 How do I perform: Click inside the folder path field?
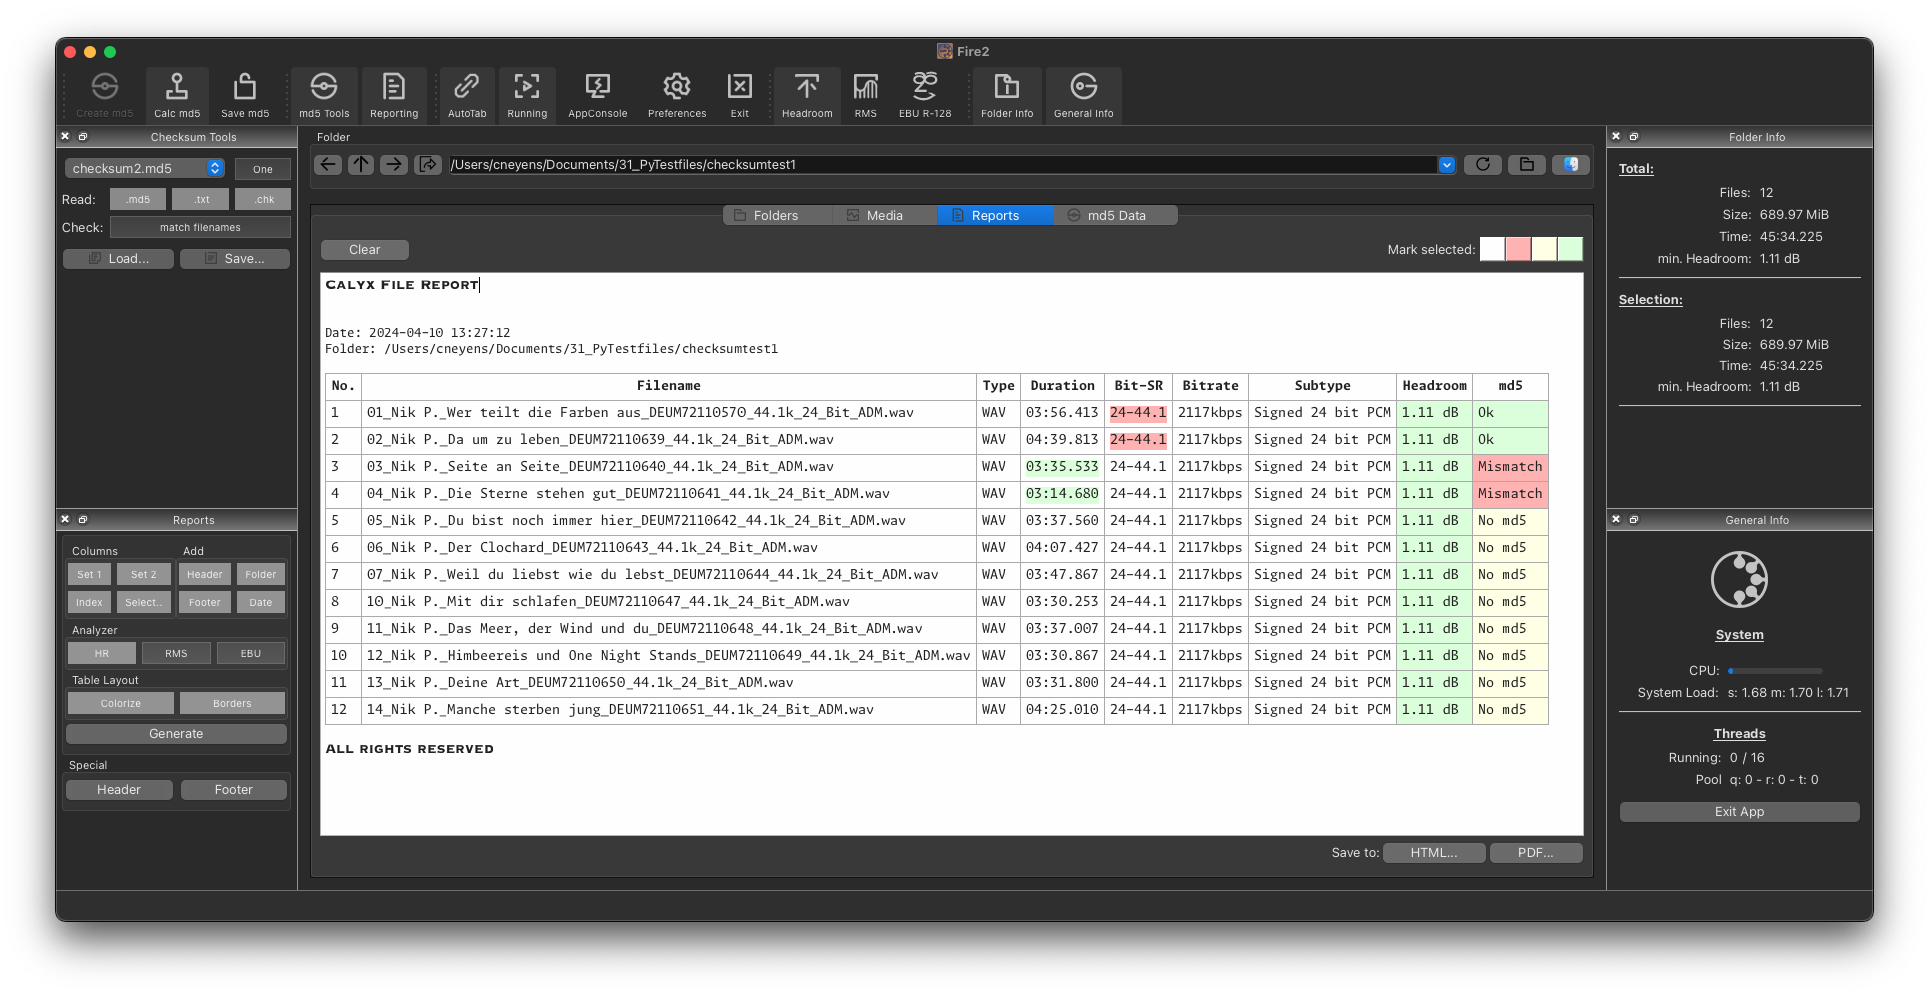tap(900, 164)
